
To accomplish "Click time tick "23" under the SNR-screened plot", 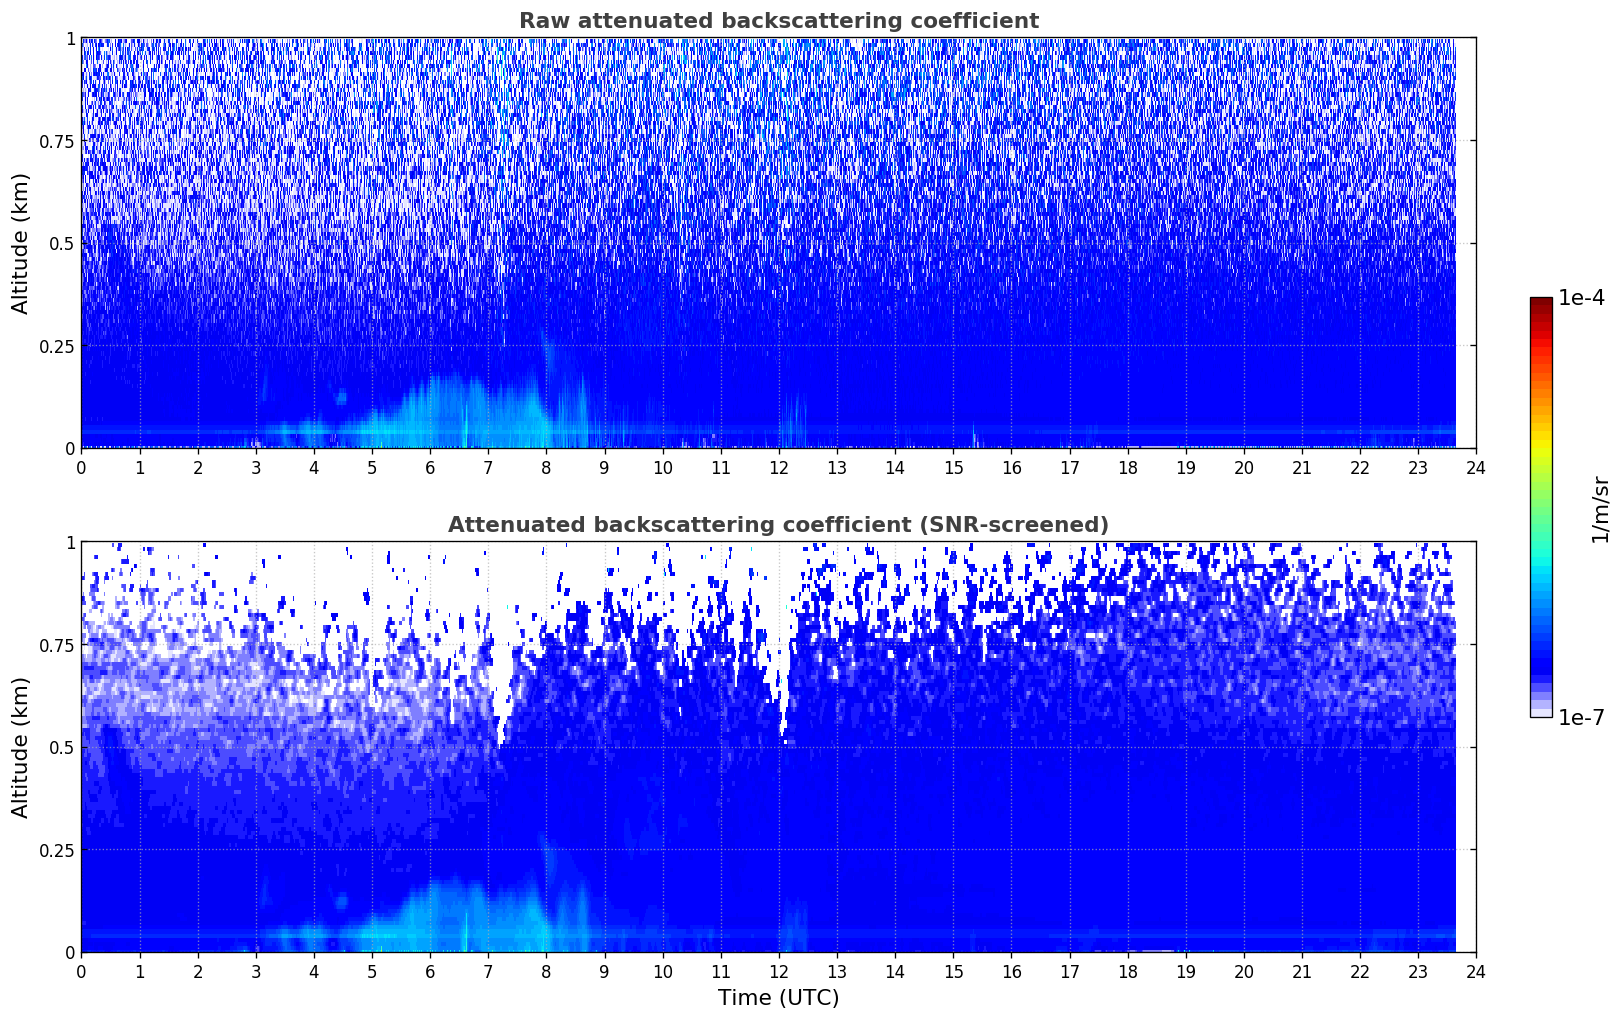I will click(x=1418, y=971).
